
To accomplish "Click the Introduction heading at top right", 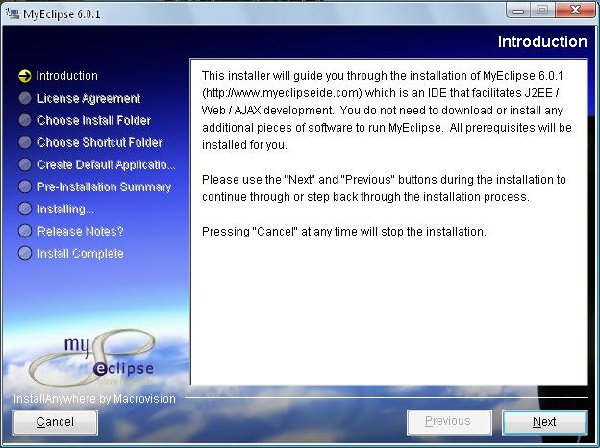I will 542,41.
